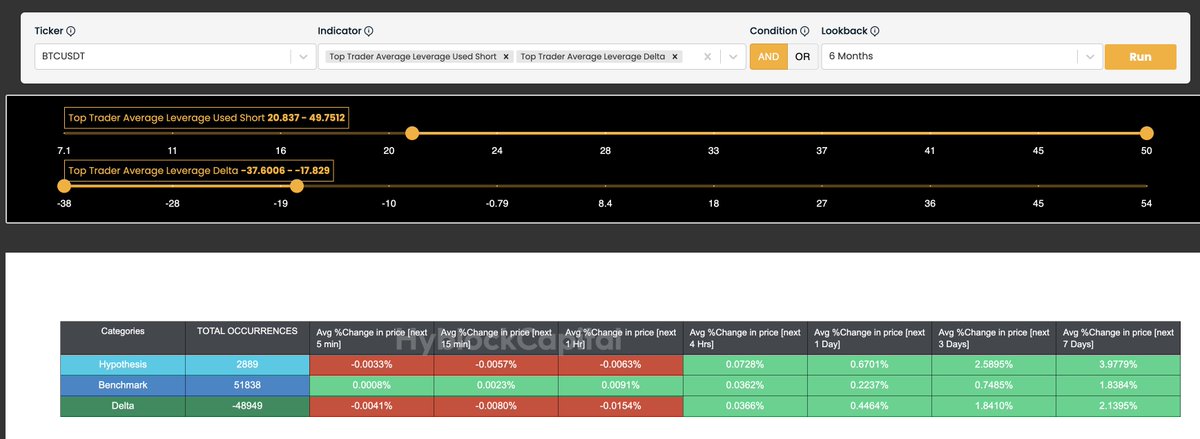Click the Delta category cell
The width and height of the screenshot is (1200, 439).
123,405
